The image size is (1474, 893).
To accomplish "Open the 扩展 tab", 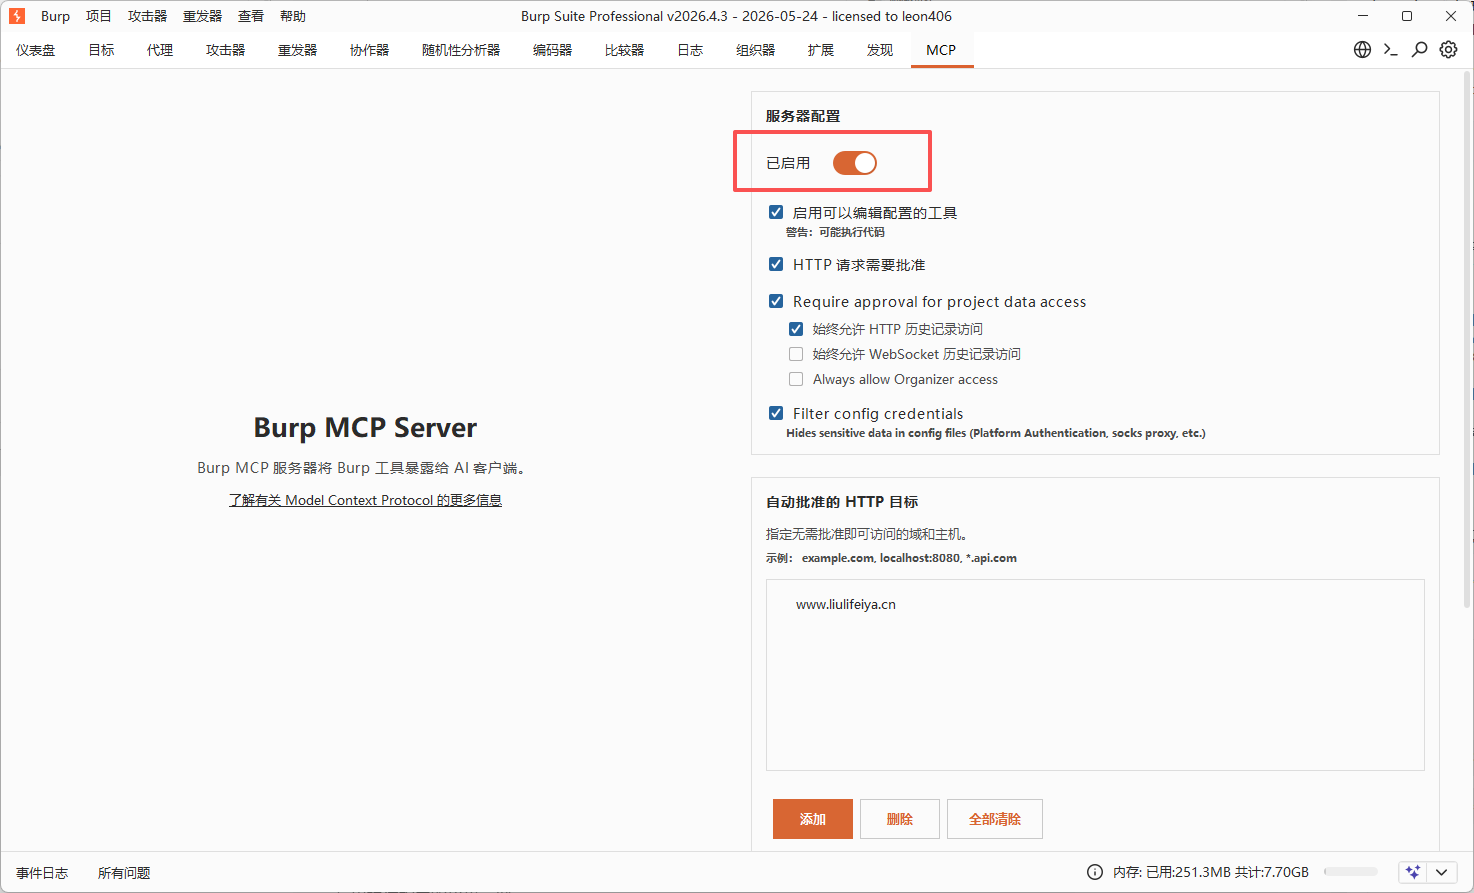I will point(821,50).
